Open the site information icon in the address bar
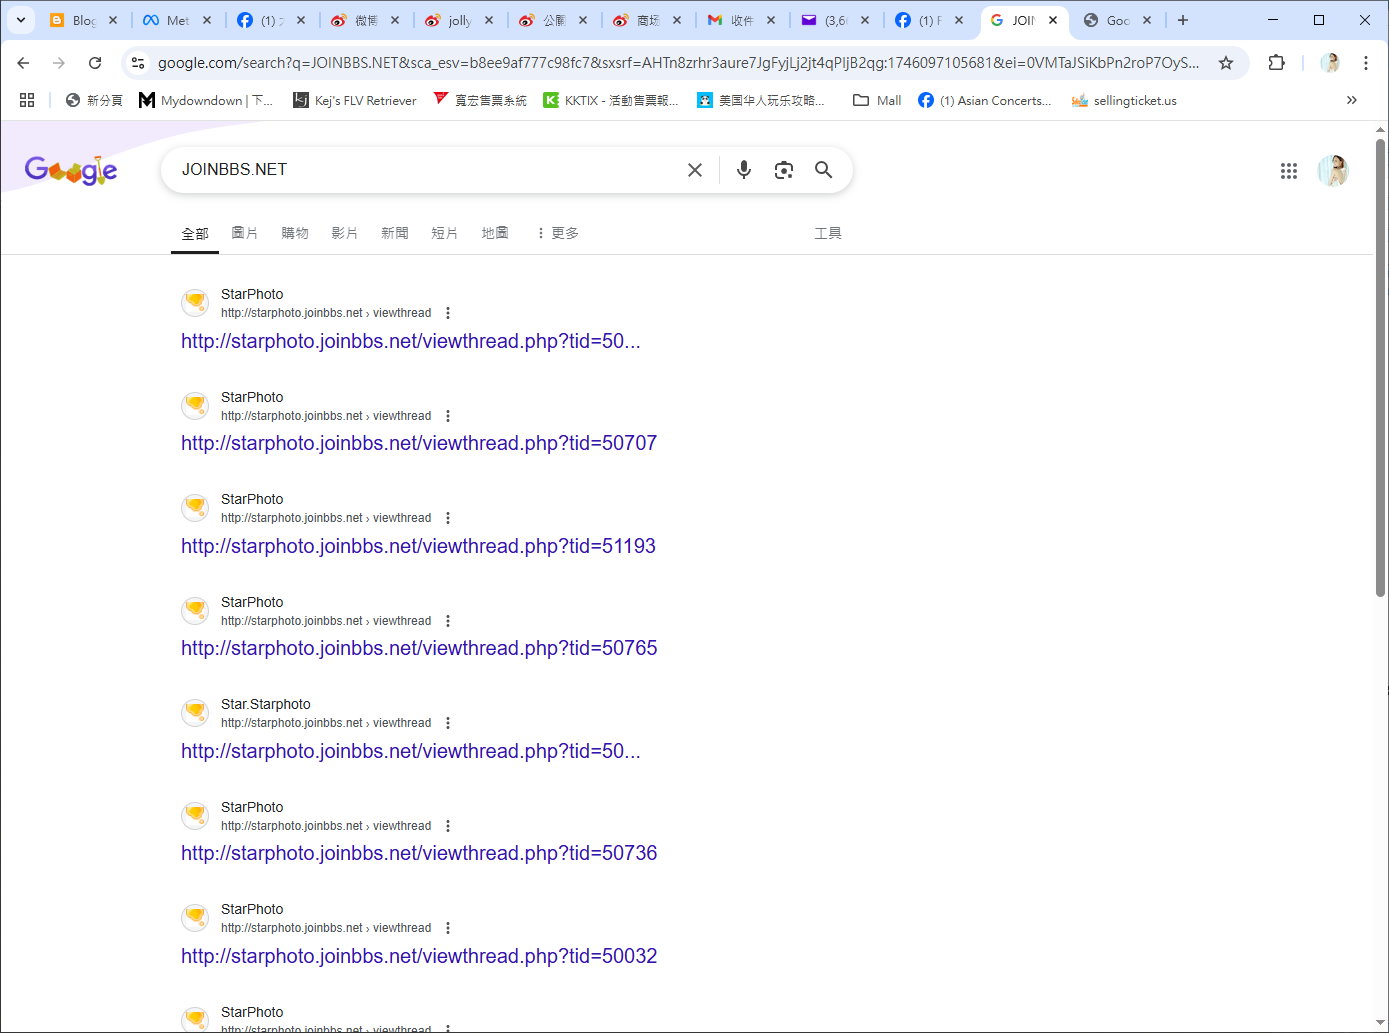 click(x=138, y=63)
